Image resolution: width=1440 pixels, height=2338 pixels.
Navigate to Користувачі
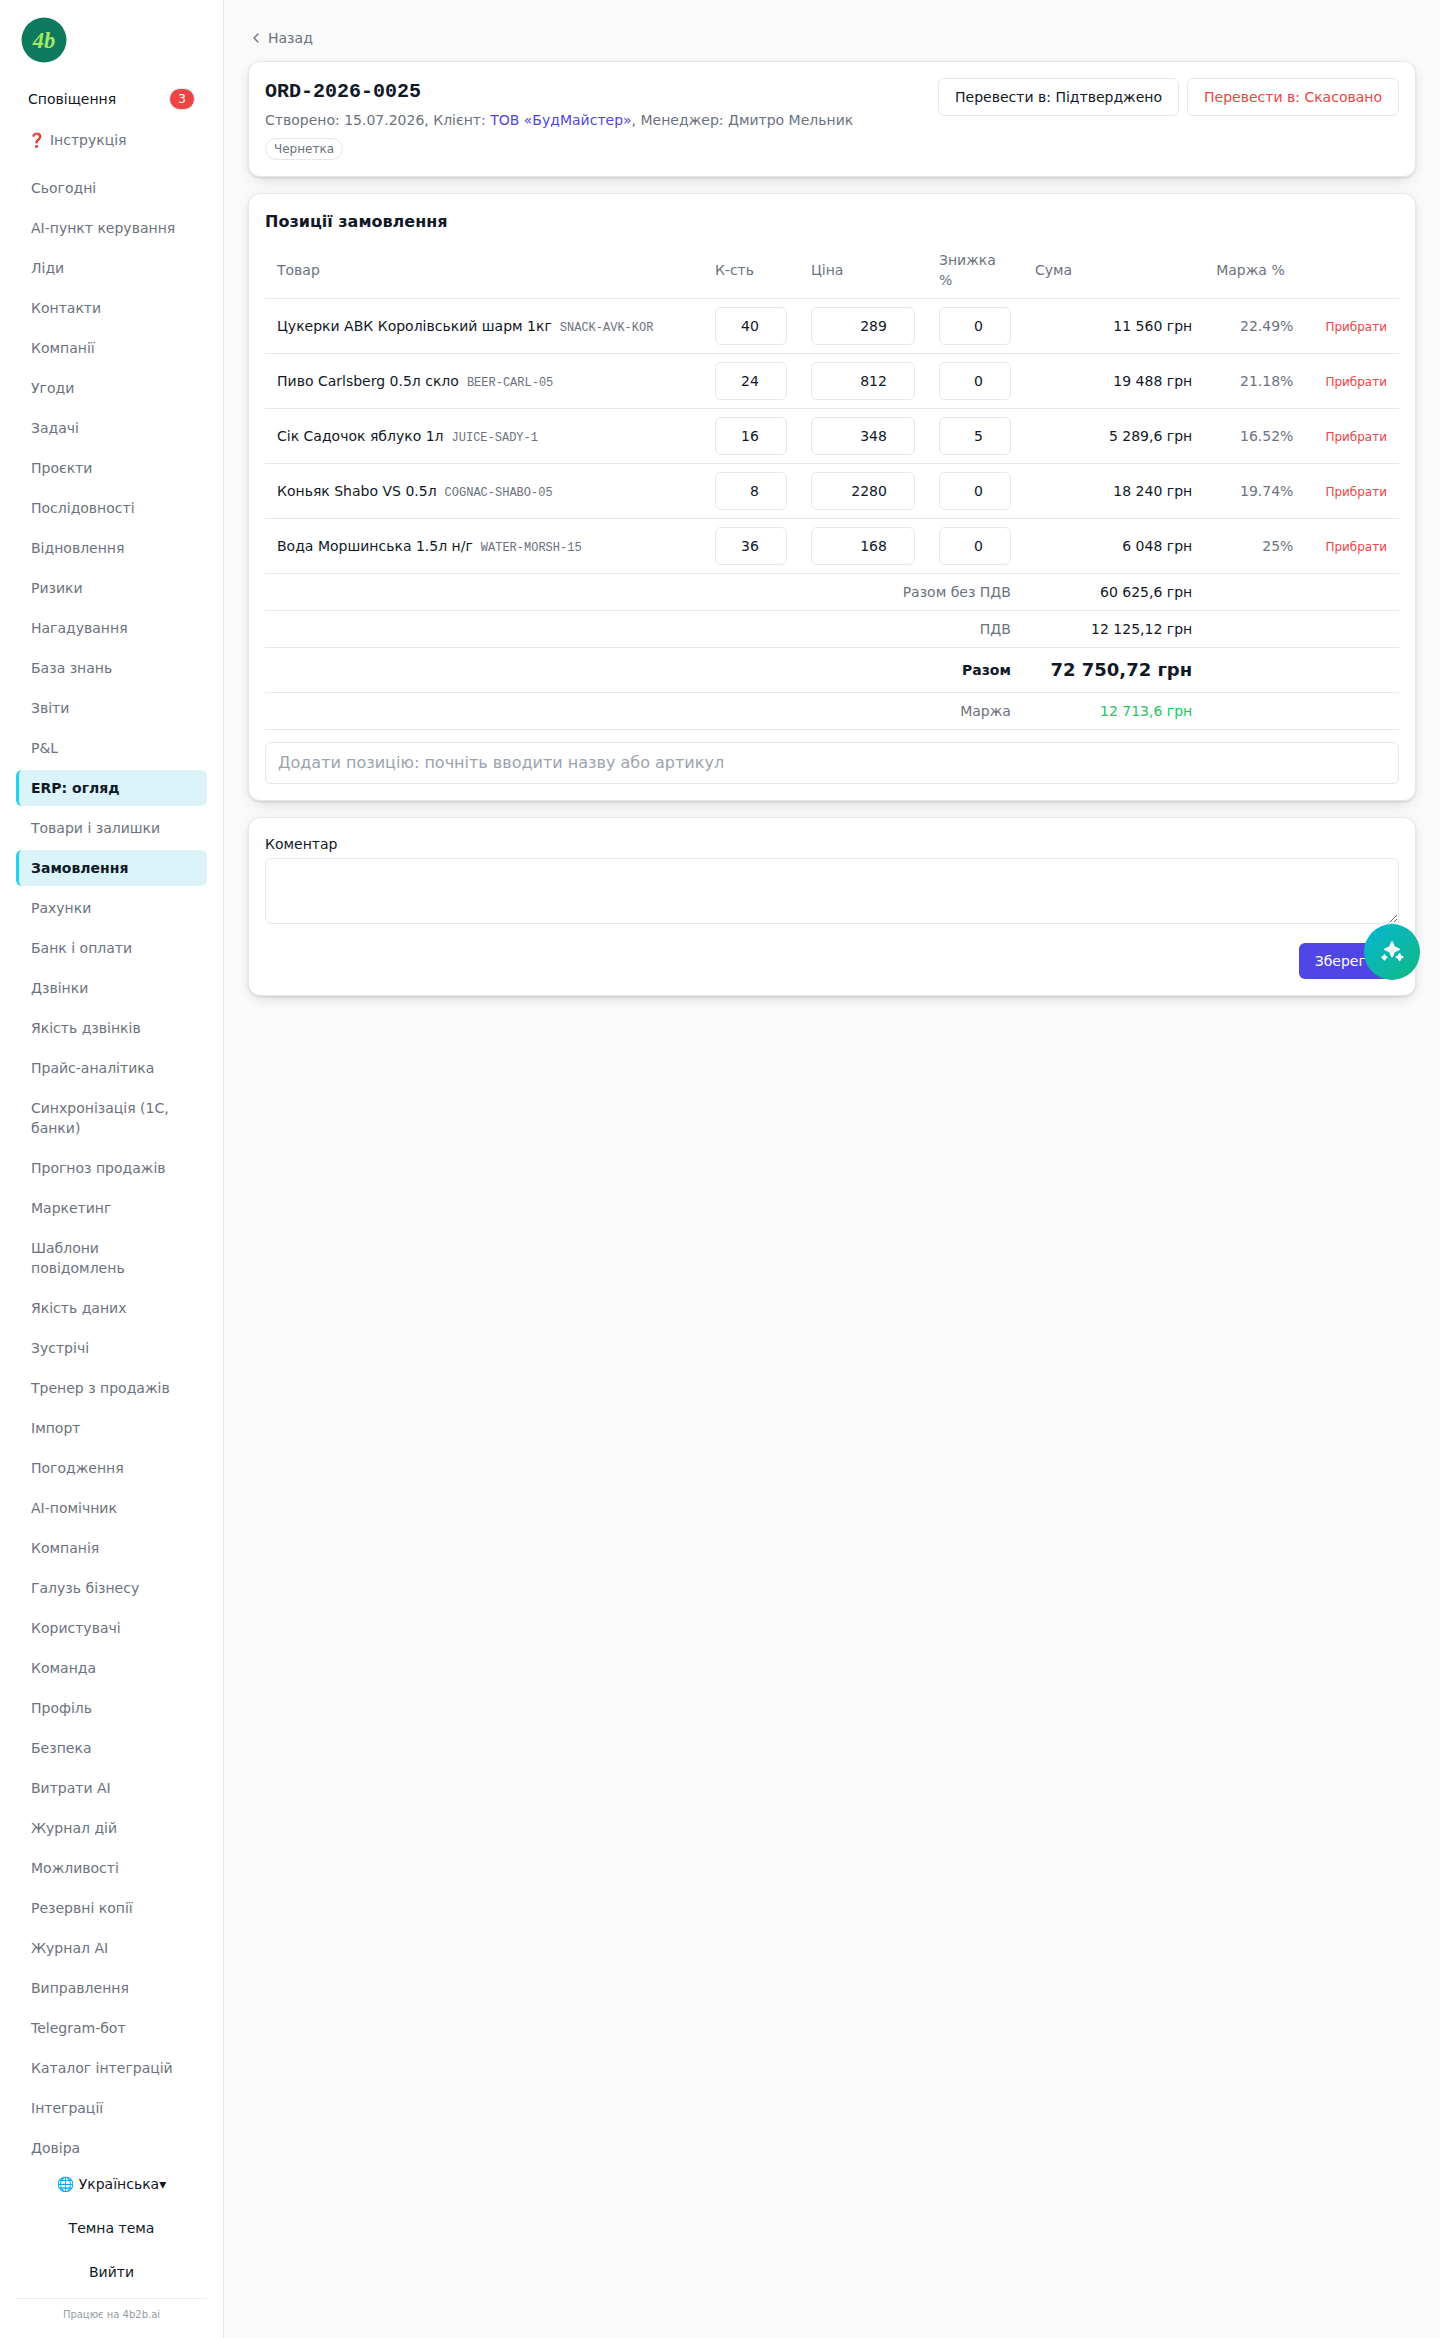coord(111,1628)
